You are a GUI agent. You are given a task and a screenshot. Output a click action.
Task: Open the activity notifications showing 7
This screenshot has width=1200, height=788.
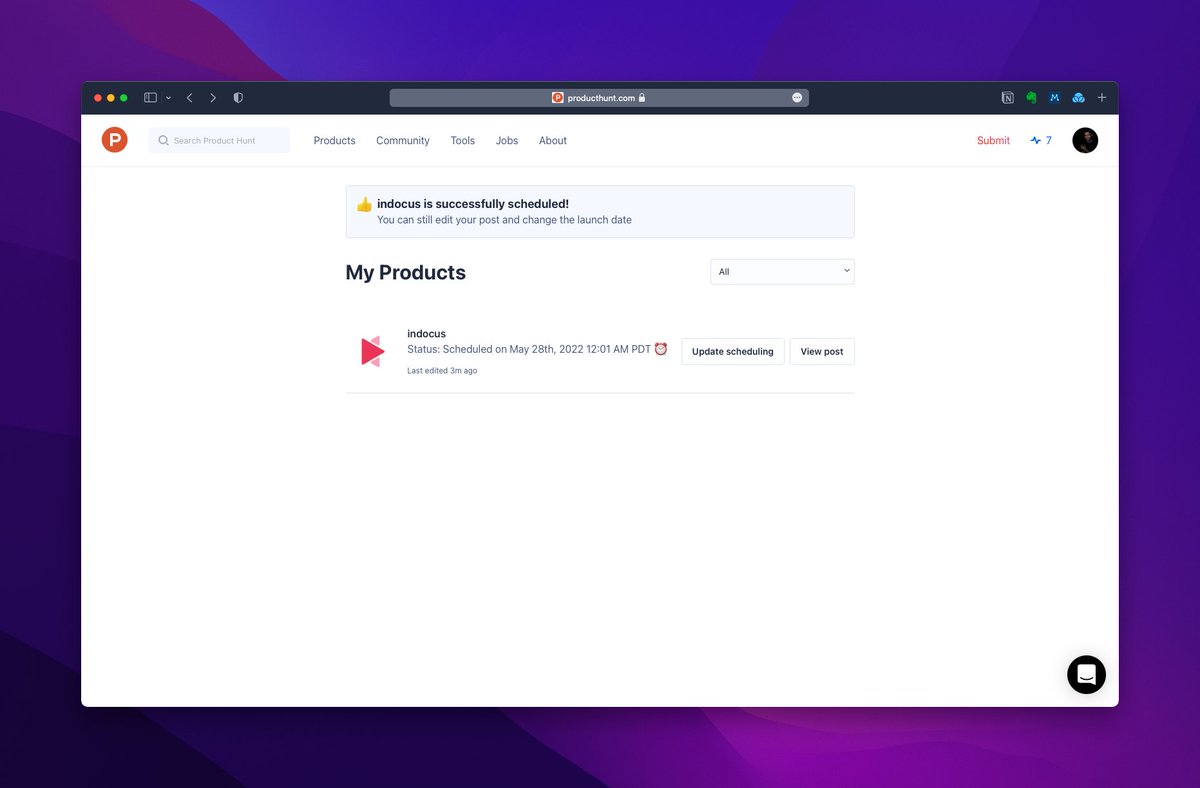pyautogui.click(x=1041, y=141)
